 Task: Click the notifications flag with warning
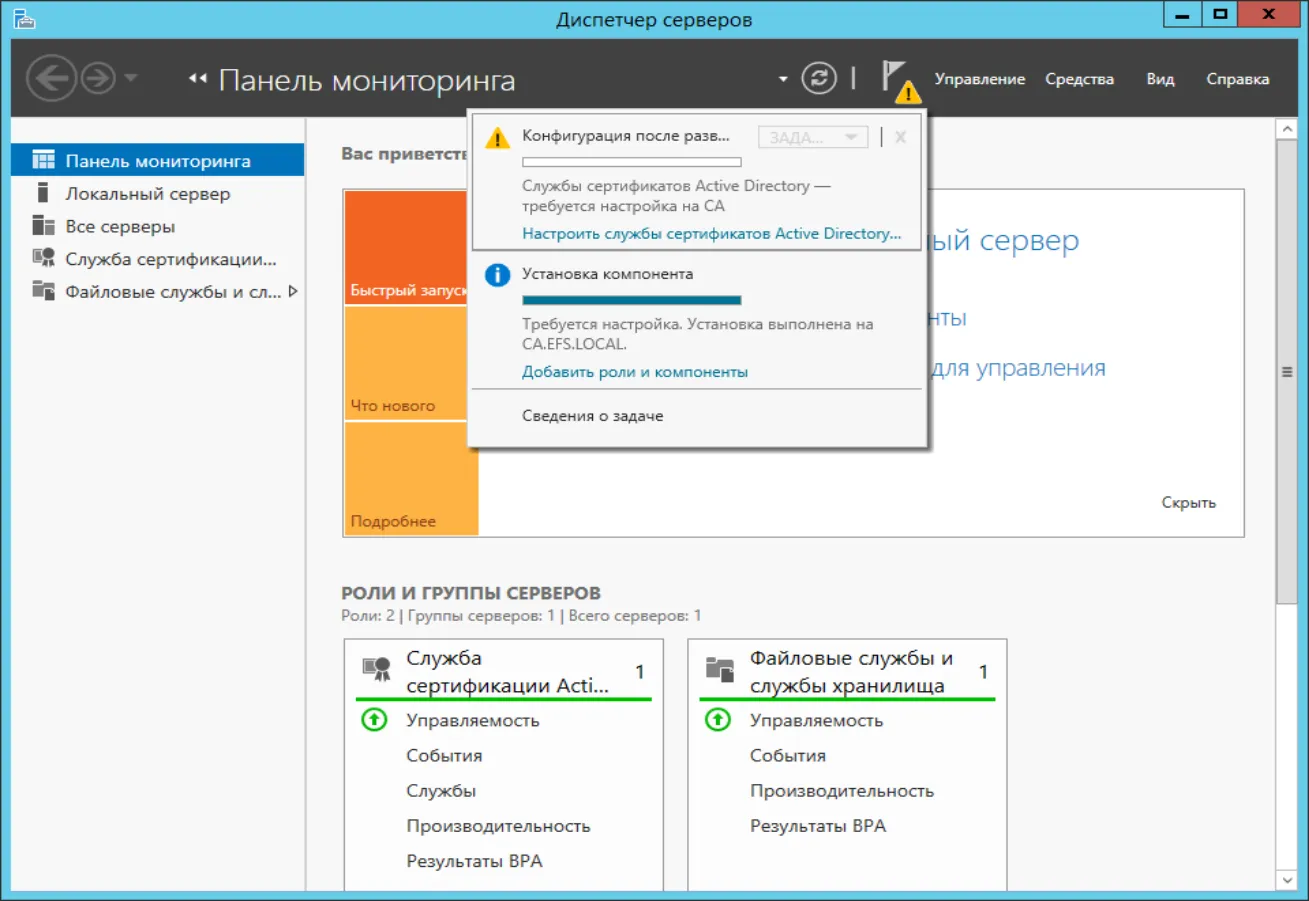click(899, 81)
